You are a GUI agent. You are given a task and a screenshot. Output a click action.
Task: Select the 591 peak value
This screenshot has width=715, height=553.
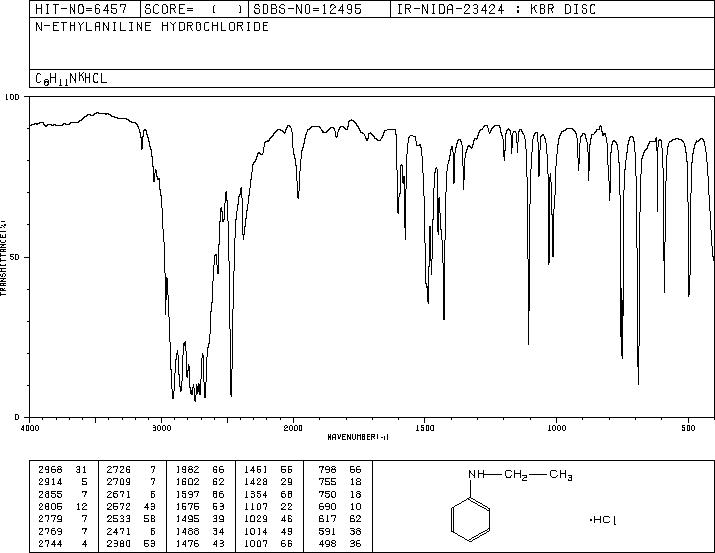(327, 532)
